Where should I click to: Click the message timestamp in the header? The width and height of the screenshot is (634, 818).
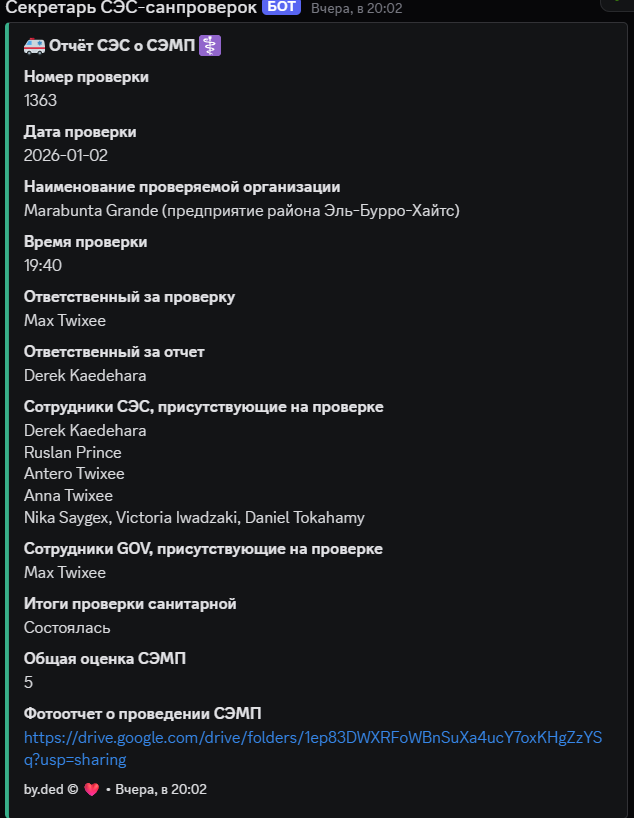click(356, 8)
